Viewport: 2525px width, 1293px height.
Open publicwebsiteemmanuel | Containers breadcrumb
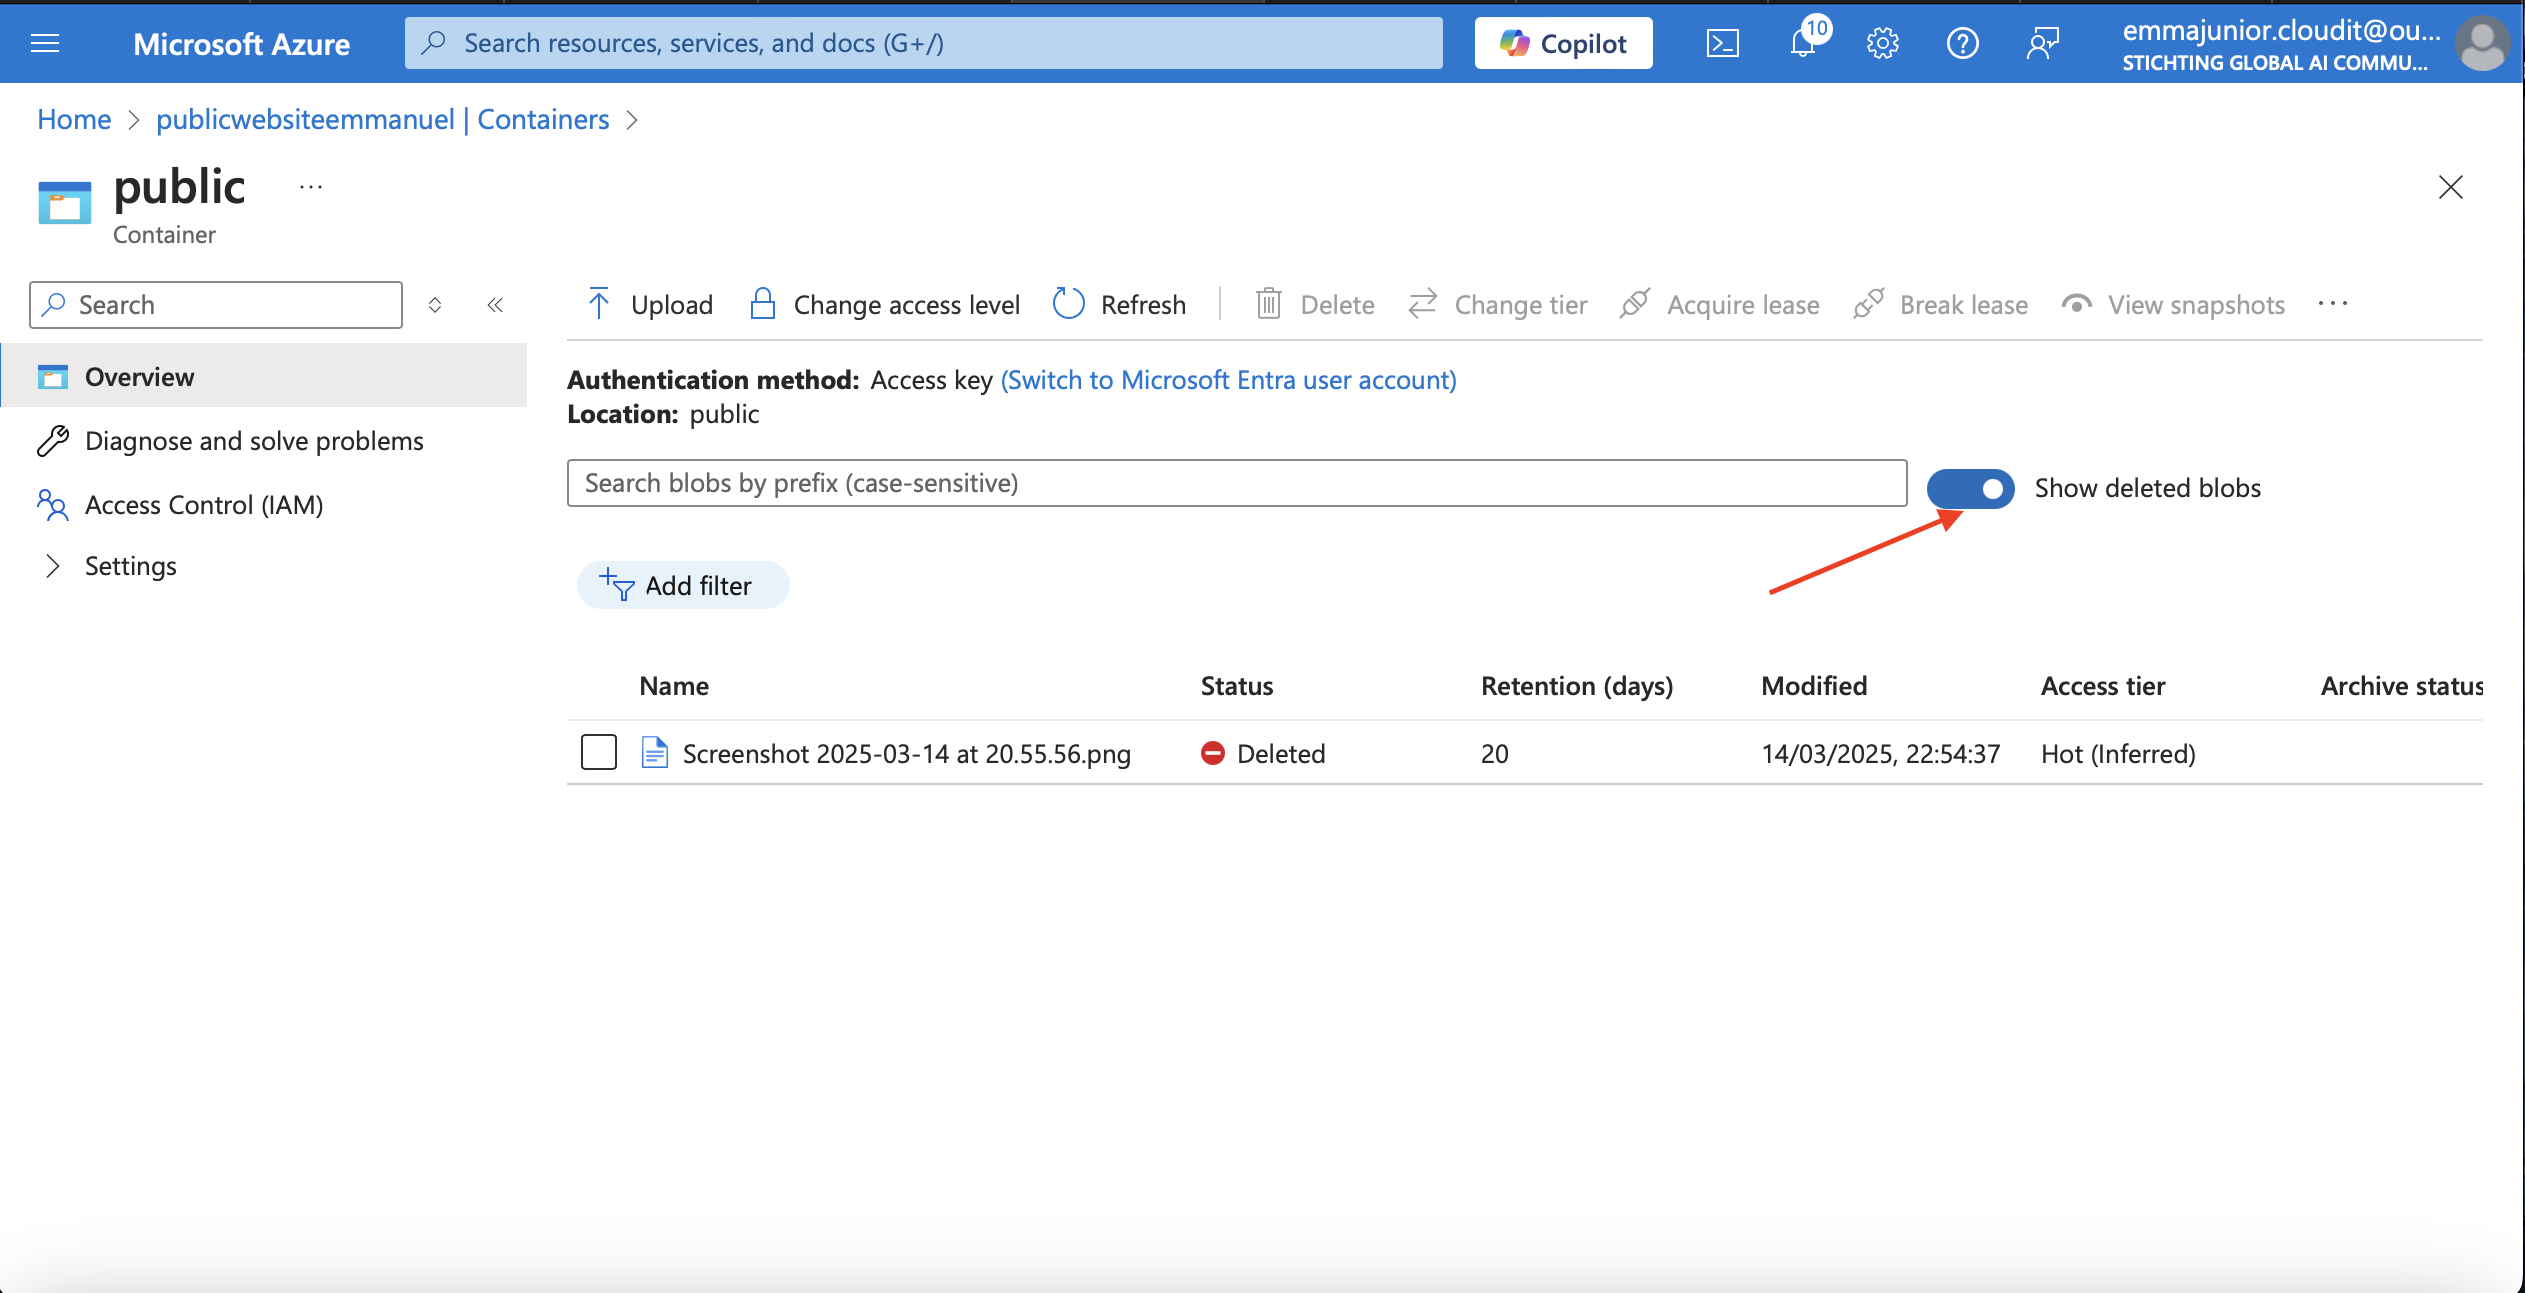click(x=382, y=119)
